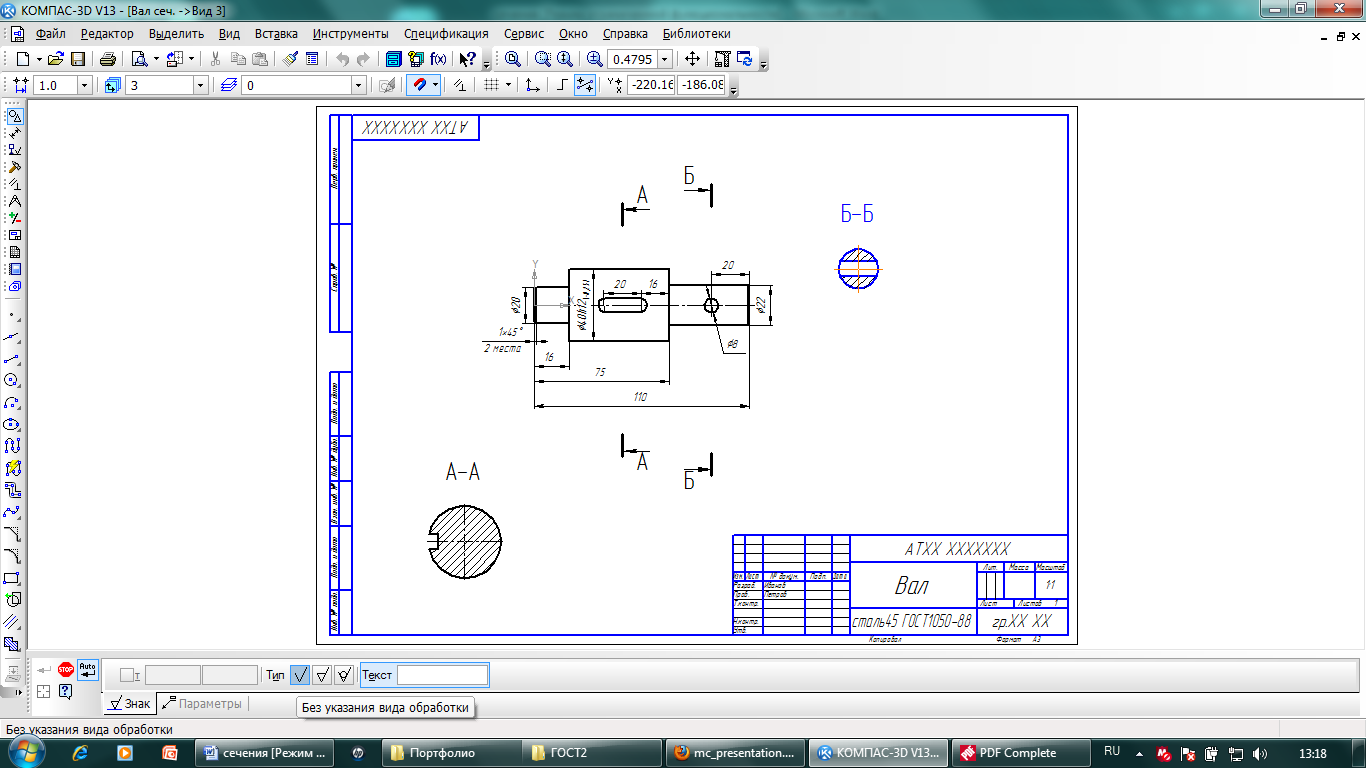Switch to the Портфолио taskbar window
The height and width of the screenshot is (768, 1366).
(x=452, y=753)
